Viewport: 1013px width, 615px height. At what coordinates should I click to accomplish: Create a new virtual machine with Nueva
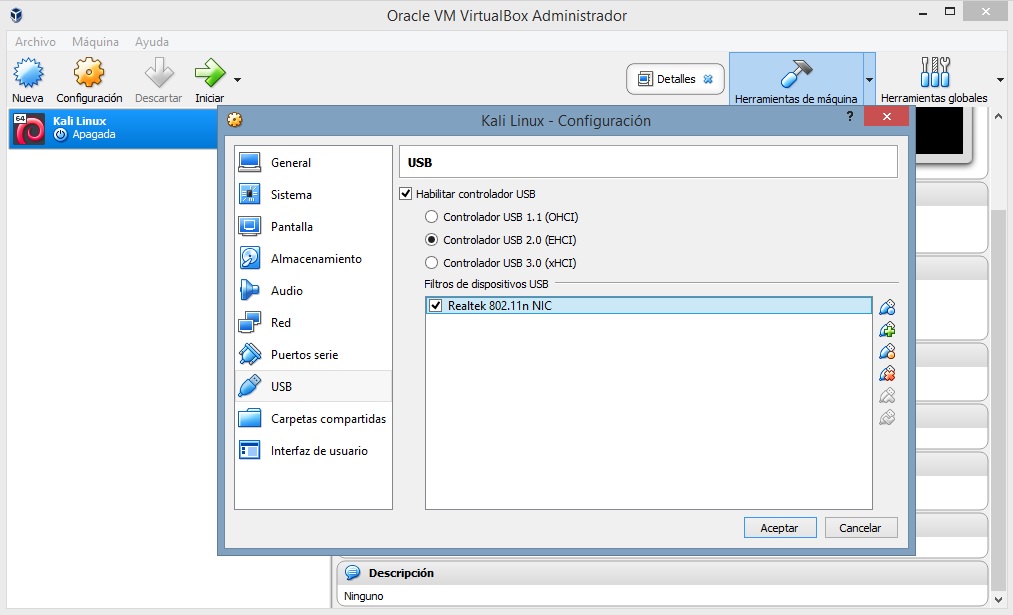(x=27, y=78)
